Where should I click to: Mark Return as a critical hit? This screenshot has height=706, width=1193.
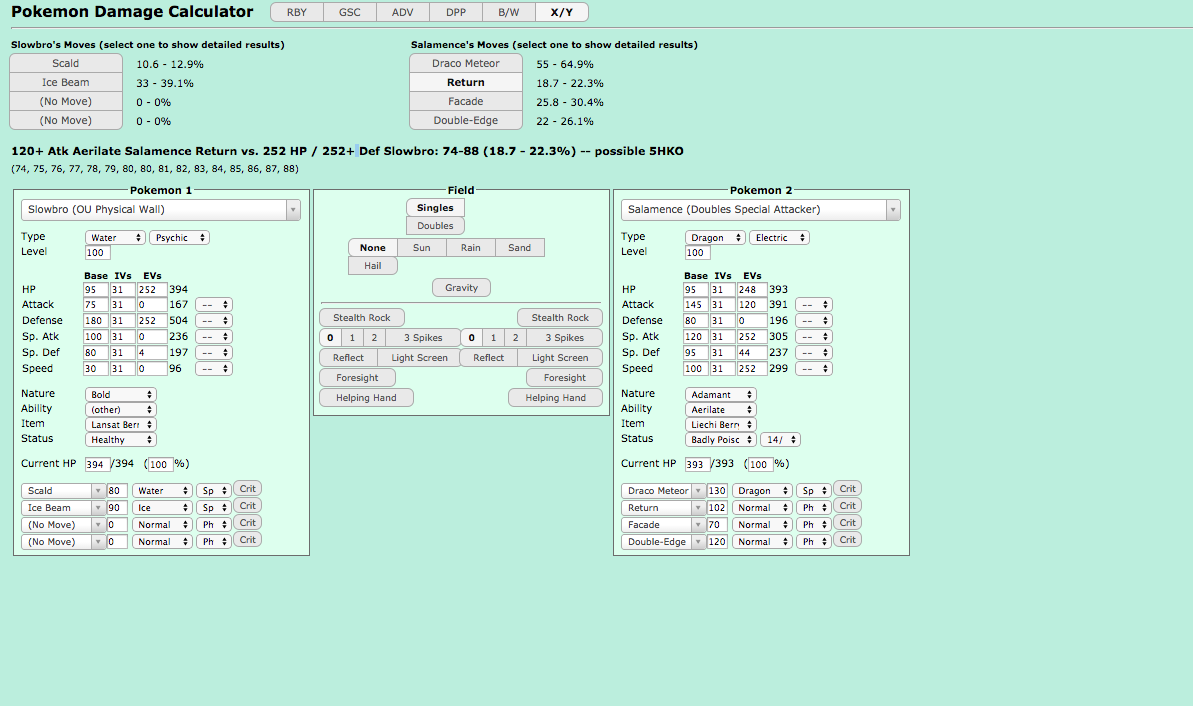click(x=848, y=506)
